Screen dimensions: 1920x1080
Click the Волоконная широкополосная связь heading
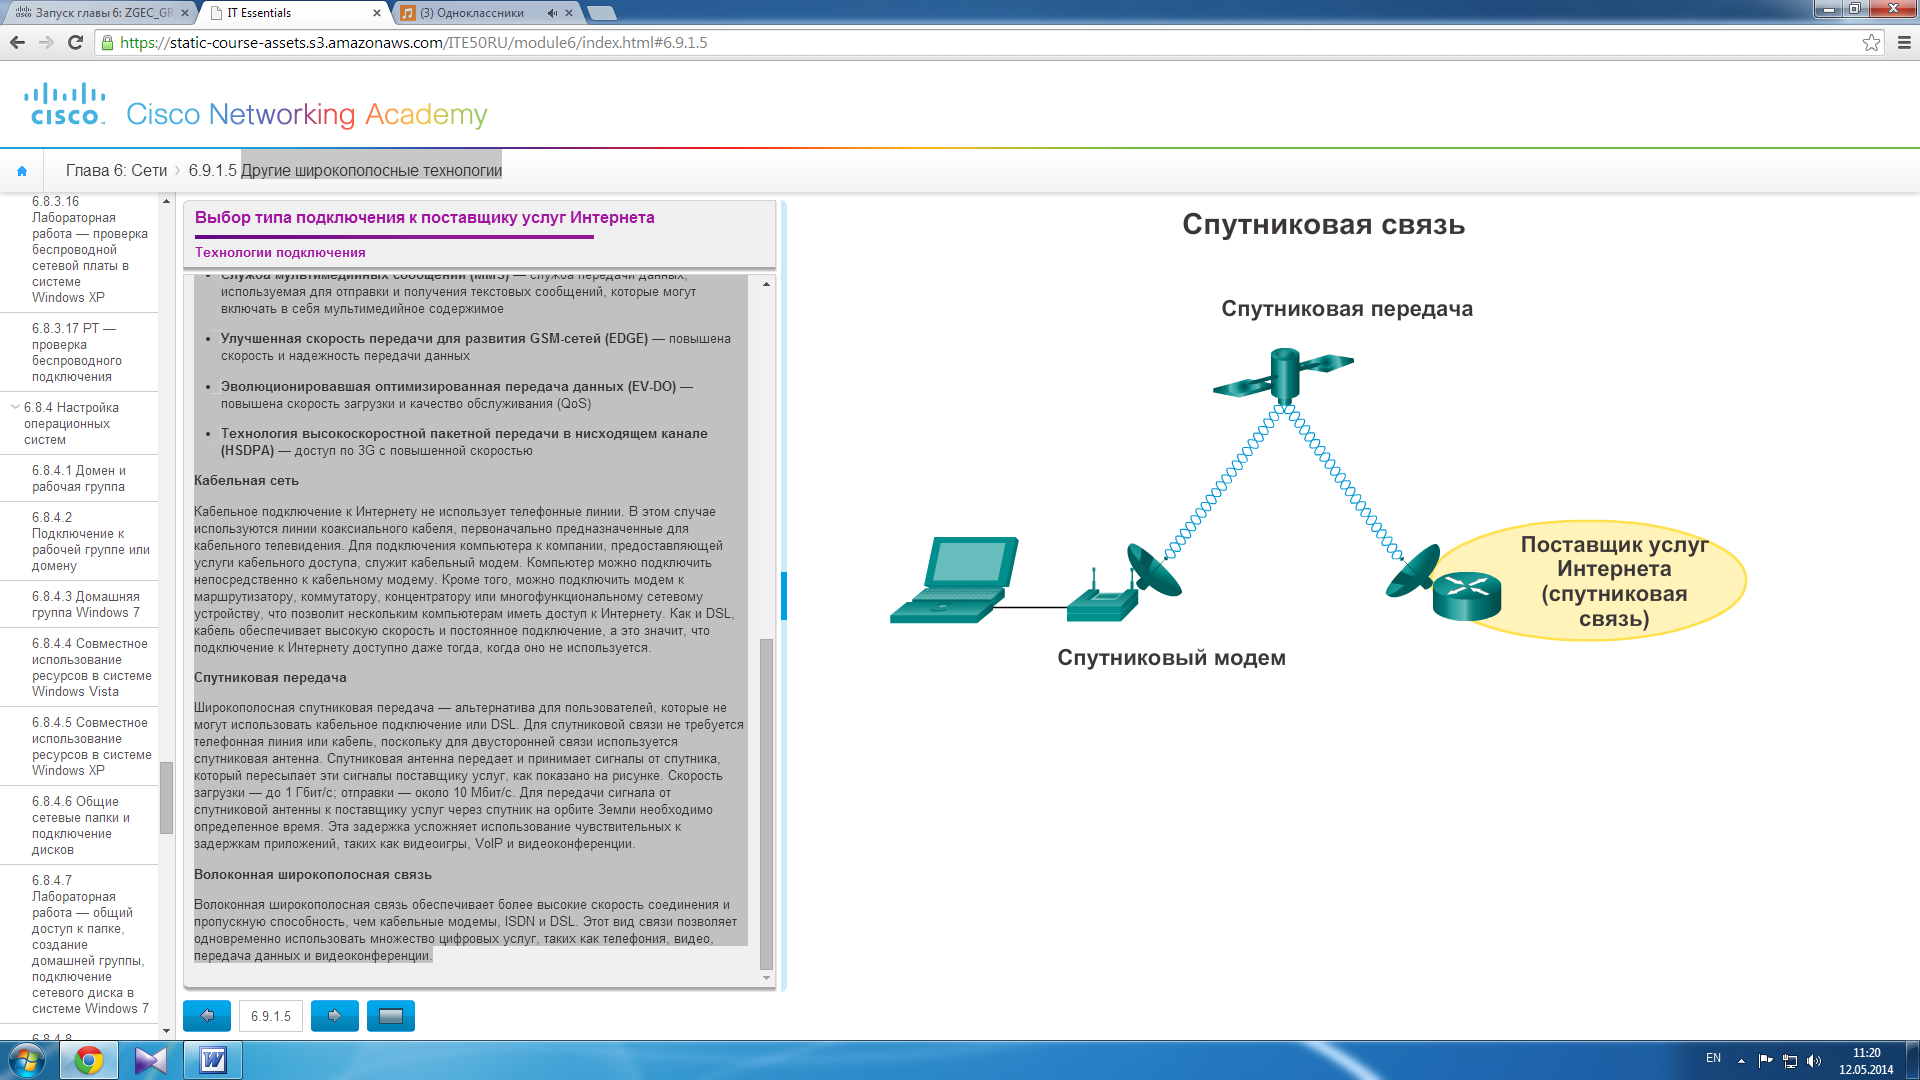[x=313, y=875]
